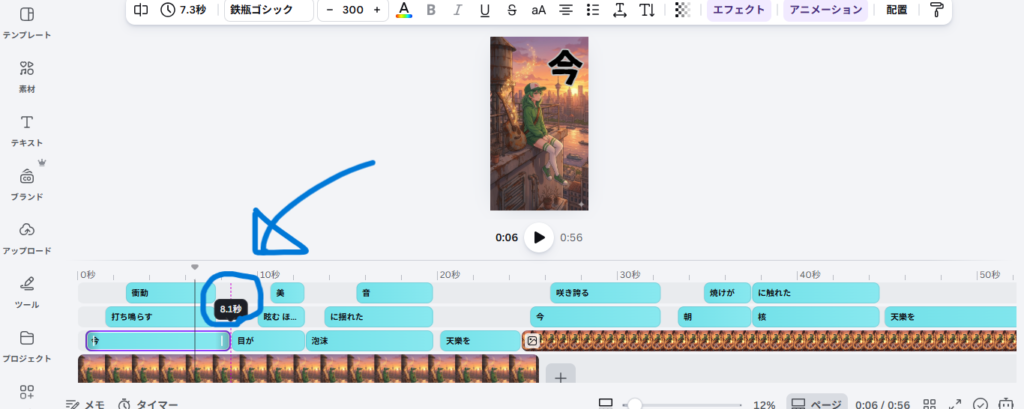
Task: Click the copy style paint roller icon
Action: 936,10
